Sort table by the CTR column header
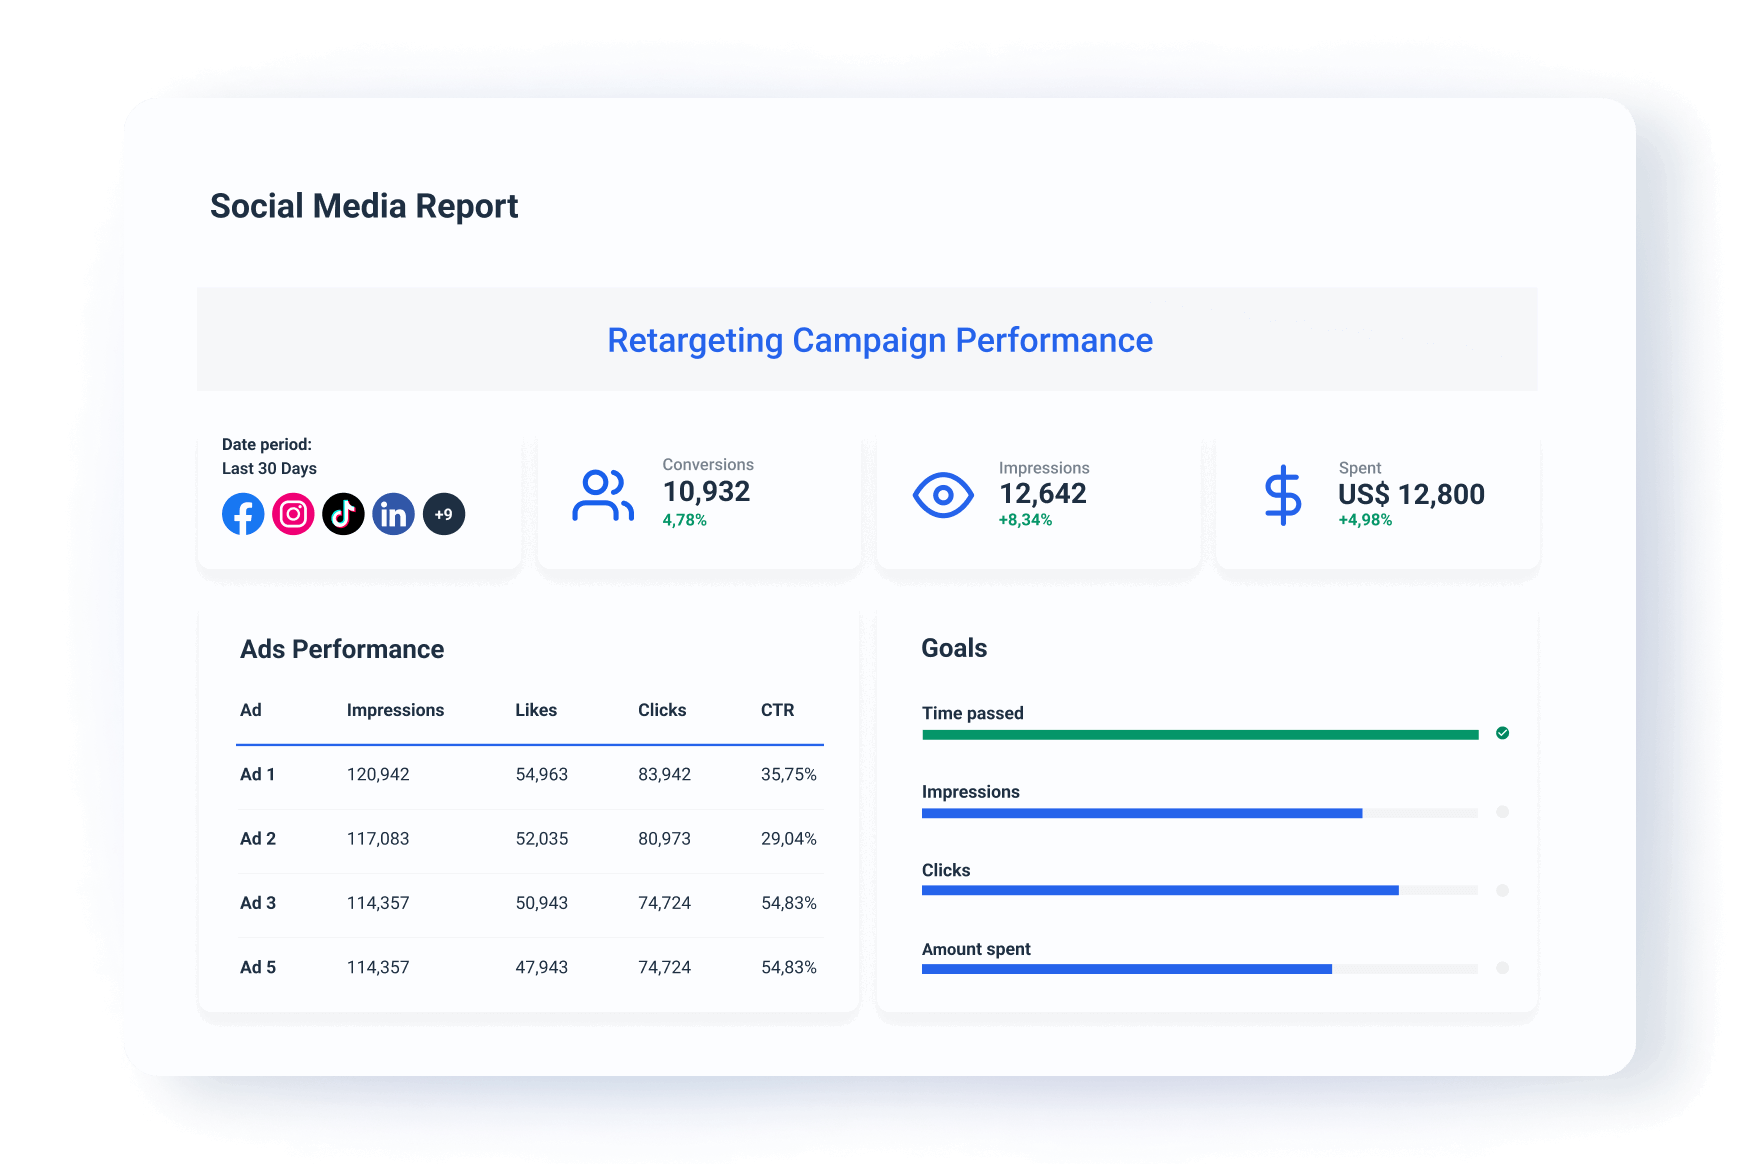This screenshot has width=1760, height=1165. [779, 710]
